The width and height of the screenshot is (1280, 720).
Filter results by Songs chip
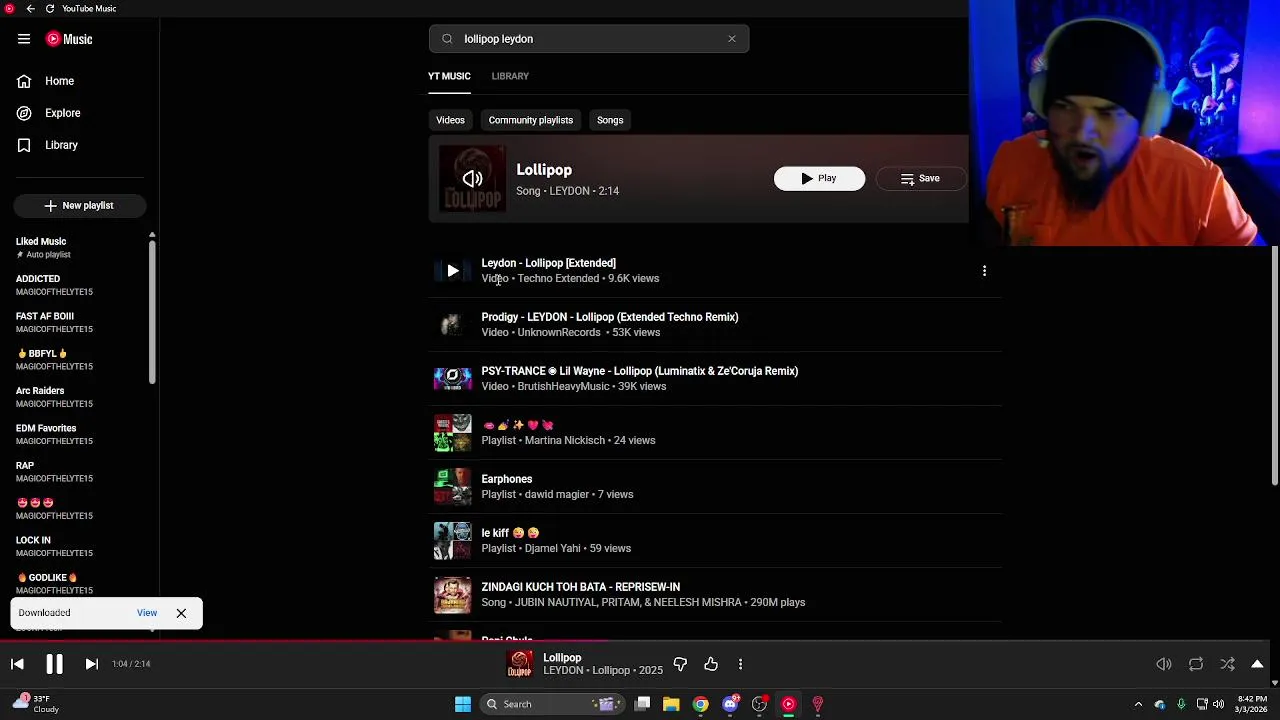pos(610,120)
